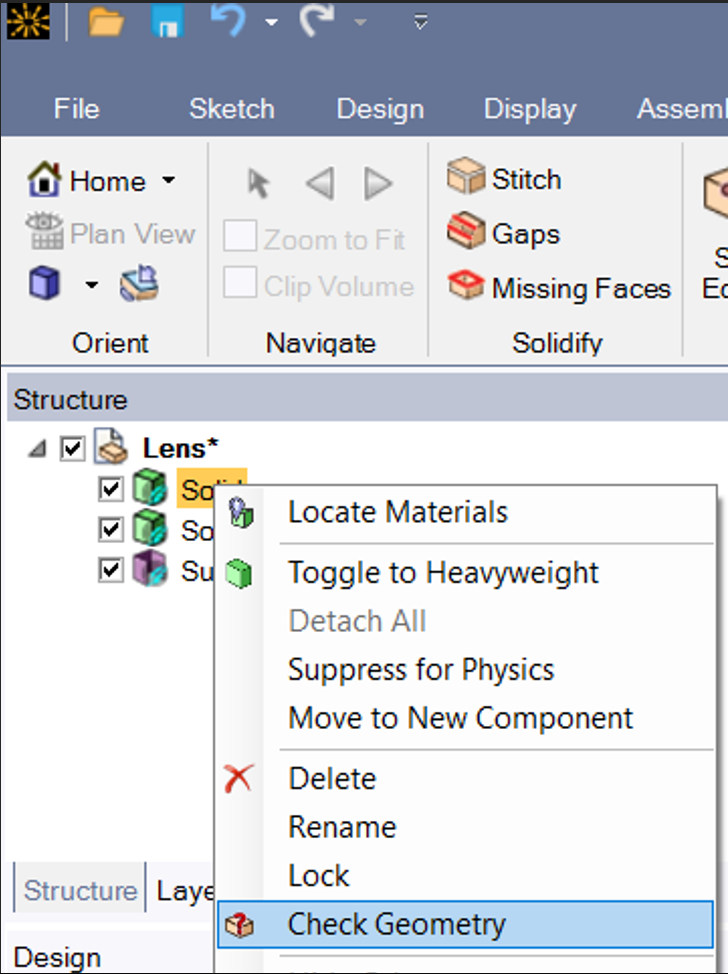The width and height of the screenshot is (728, 974).
Task: Toggle checkbox of the Surface body
Action: (x=111, y=570)
